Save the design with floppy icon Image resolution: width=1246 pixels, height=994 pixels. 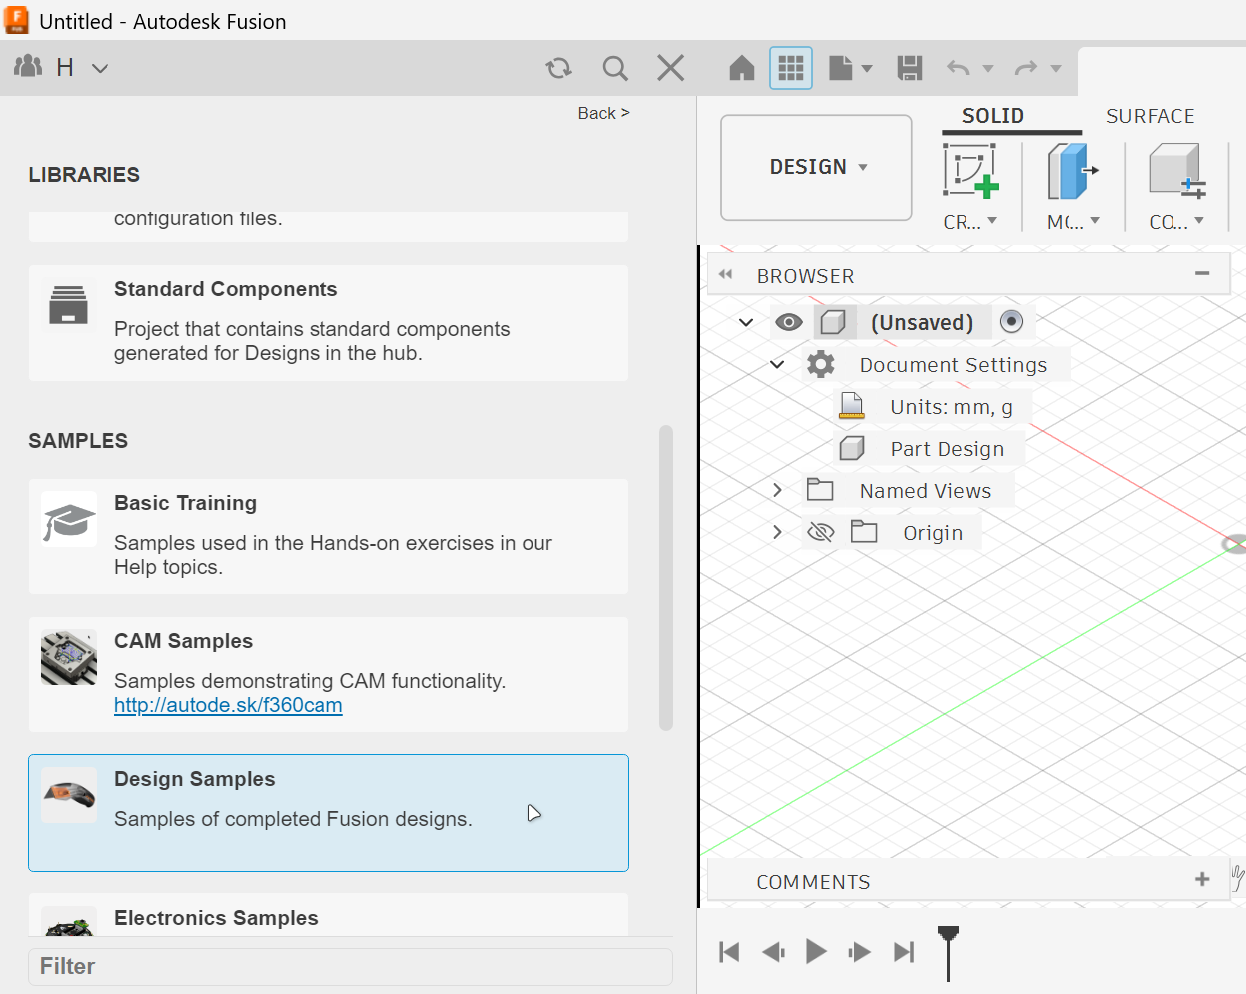(910, 68)
